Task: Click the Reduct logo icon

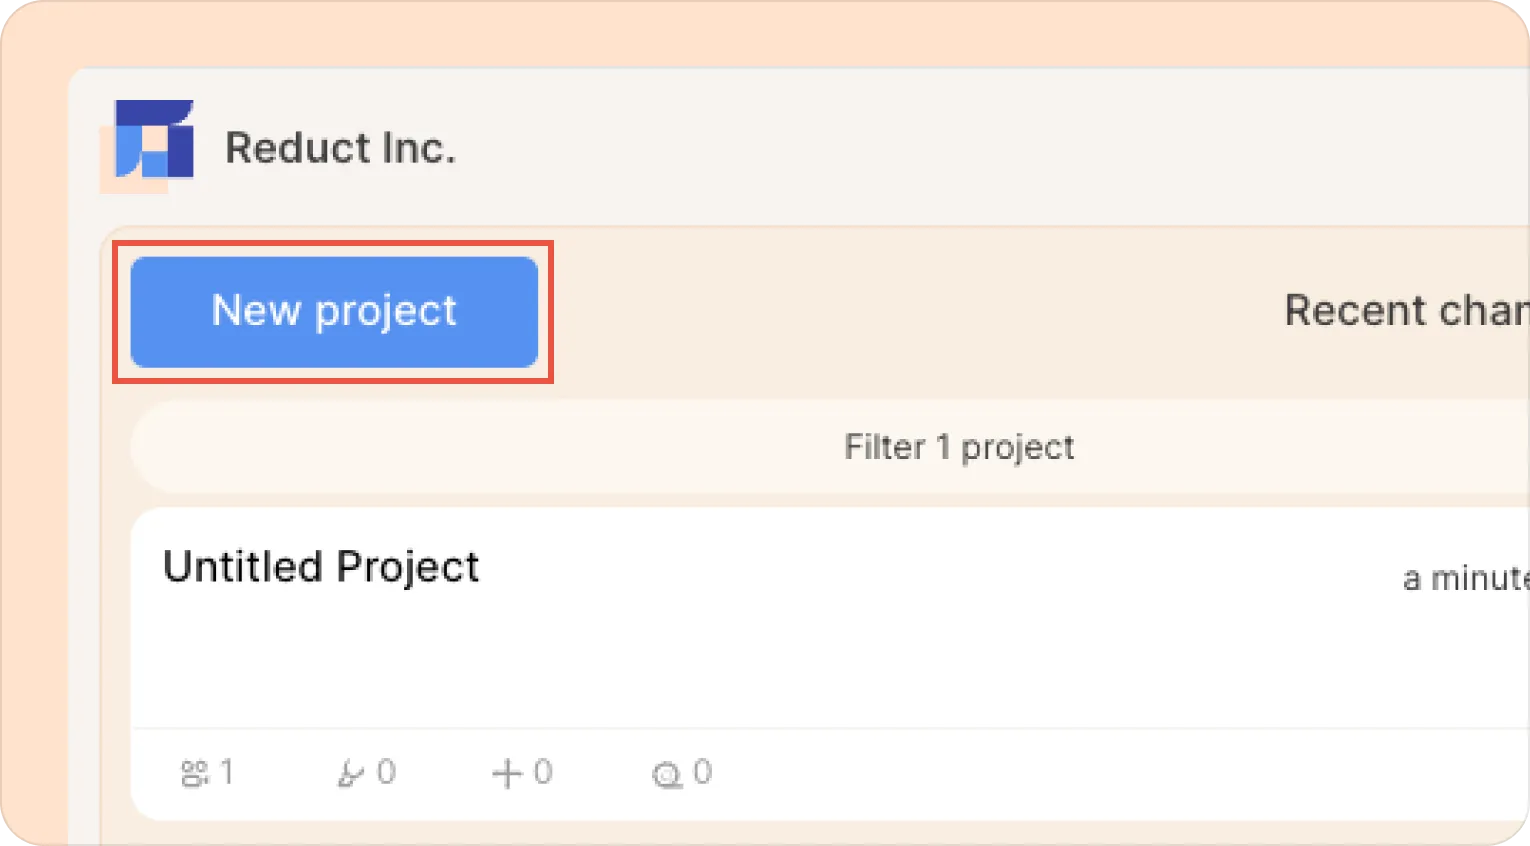Action: [x=152, y=141]
